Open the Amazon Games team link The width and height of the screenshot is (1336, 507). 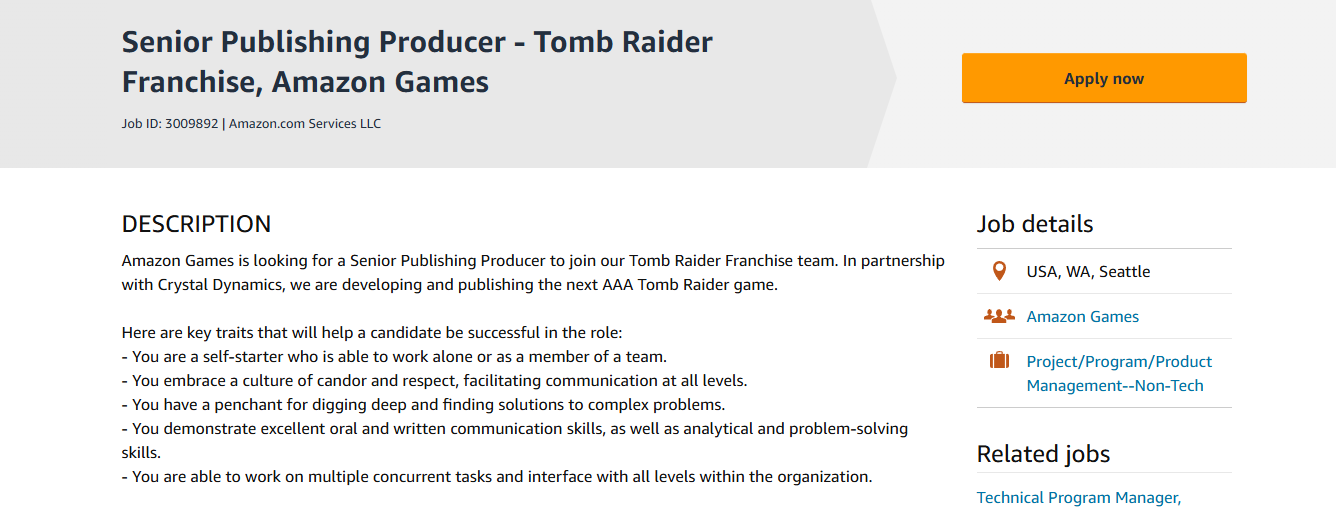coord(1082,316)
